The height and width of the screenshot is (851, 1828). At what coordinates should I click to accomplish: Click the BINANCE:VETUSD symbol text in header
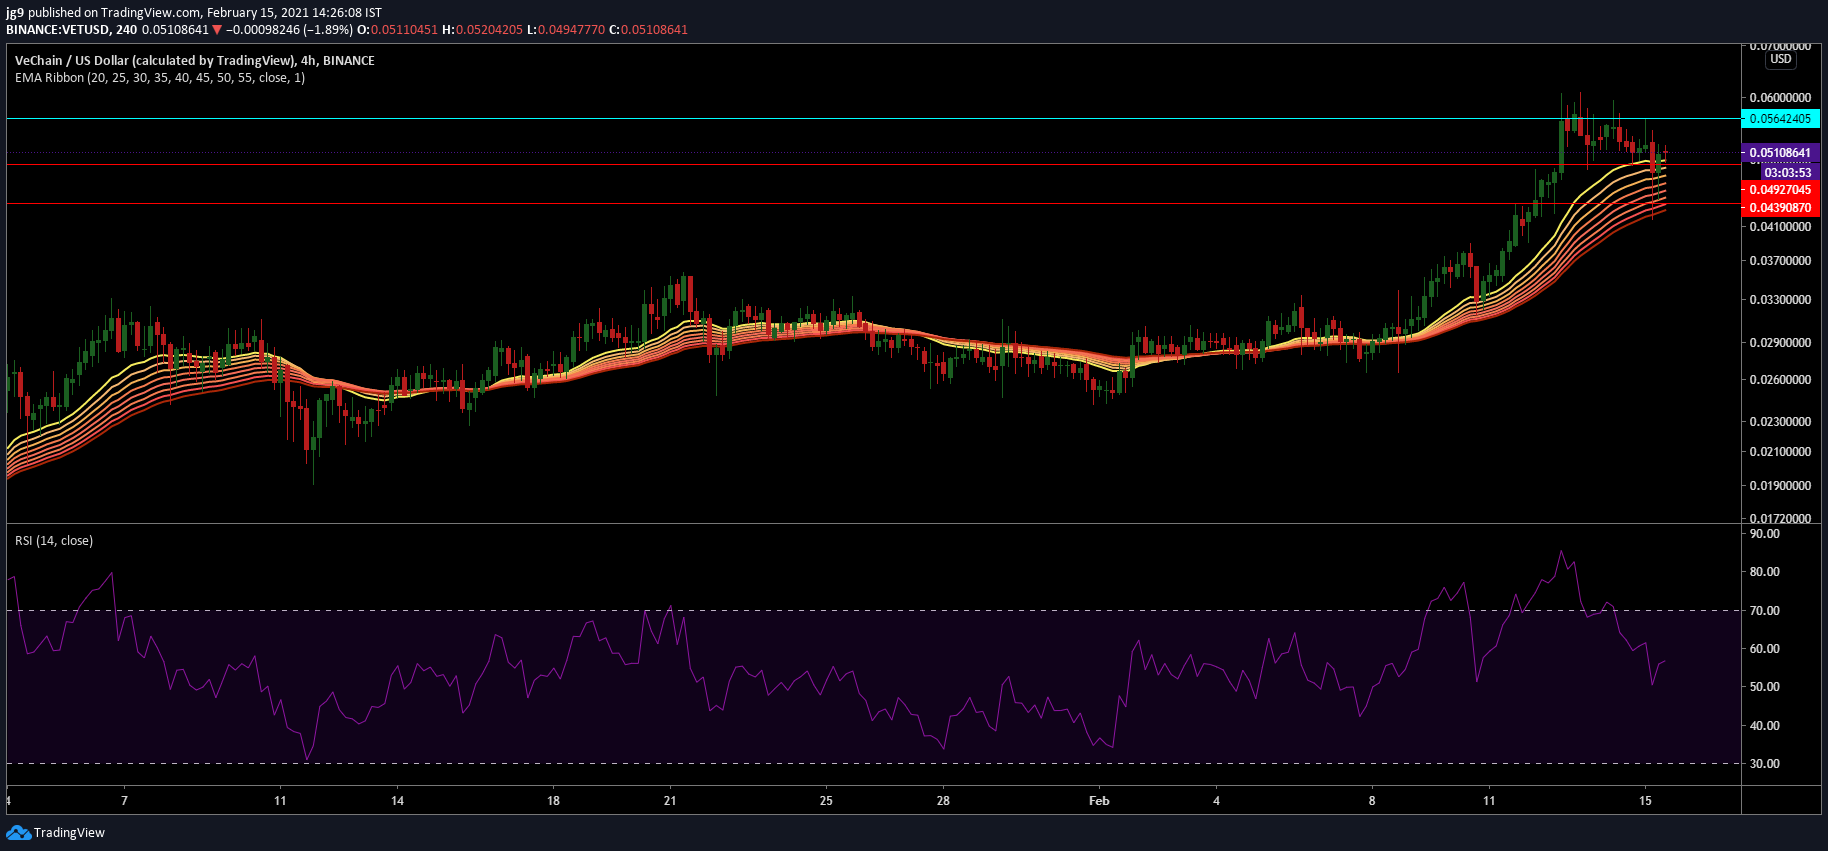[57, 30]
